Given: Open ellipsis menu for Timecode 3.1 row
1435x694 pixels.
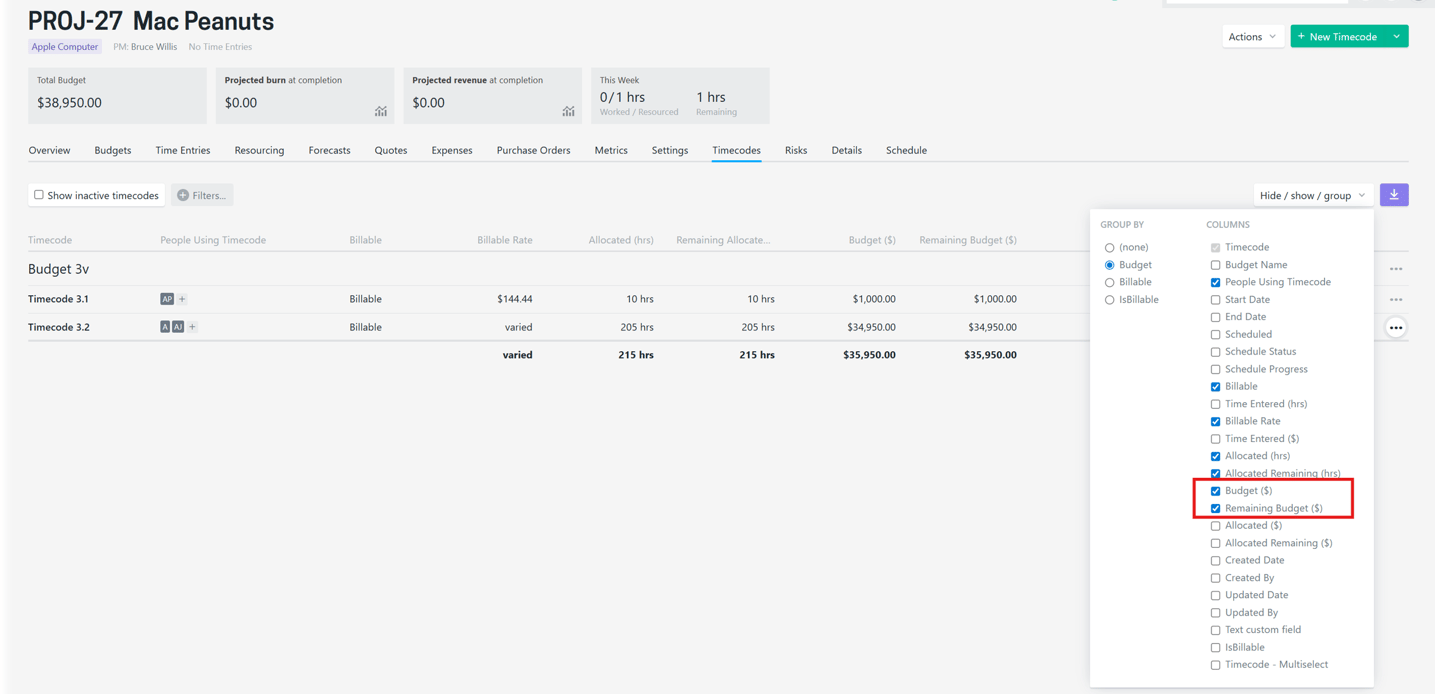Looking at the screenshot, I should pos(1396,299).
